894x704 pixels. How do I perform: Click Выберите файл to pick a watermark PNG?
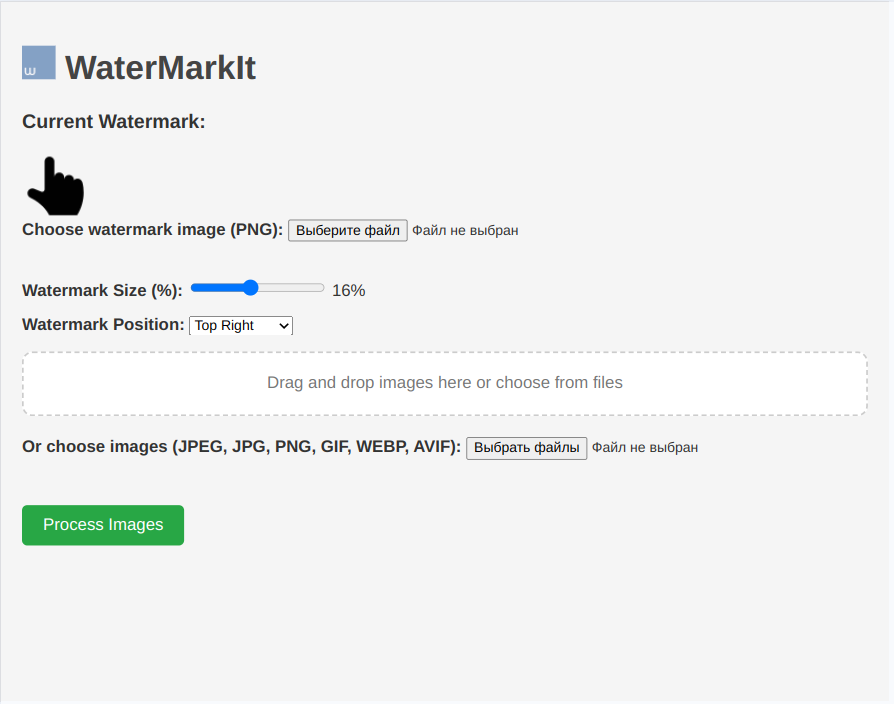point(347,230)
